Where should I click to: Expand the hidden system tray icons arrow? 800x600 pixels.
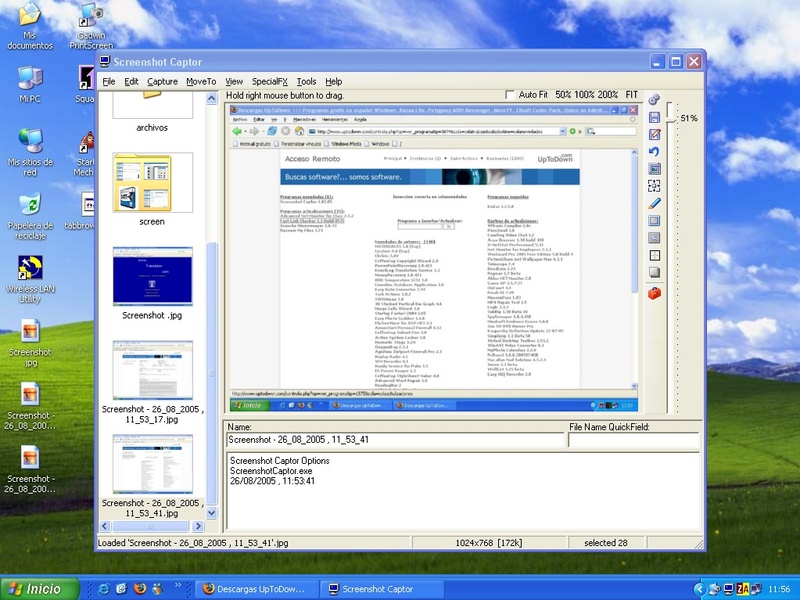pyautogui.click(x=699, y=589)
